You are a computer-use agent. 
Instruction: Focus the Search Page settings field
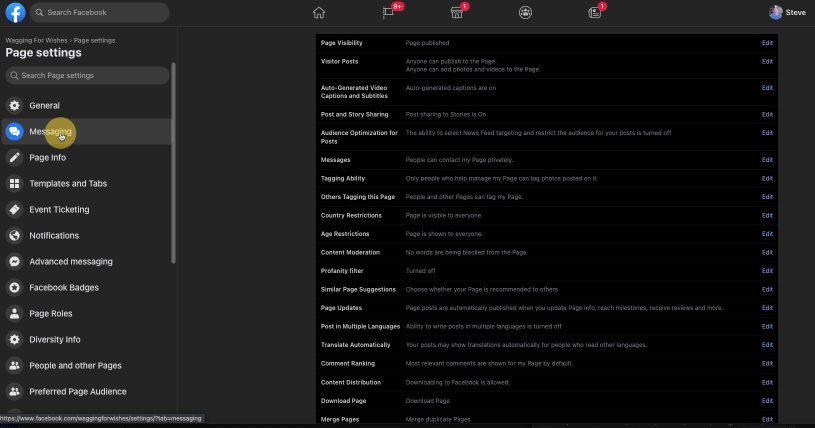coord(87,75)
